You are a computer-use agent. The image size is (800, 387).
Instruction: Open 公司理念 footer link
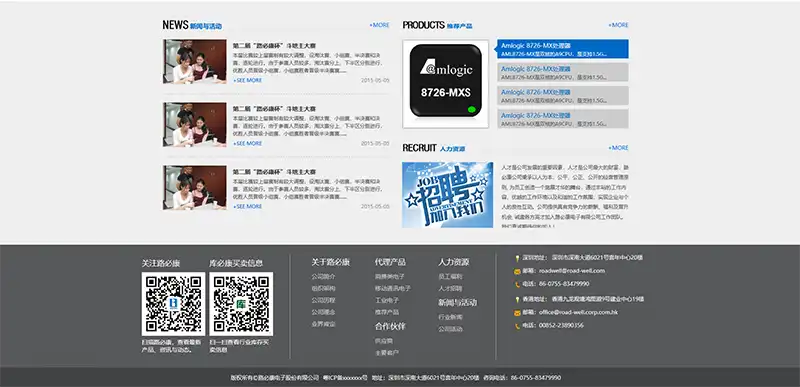[323, 312]
